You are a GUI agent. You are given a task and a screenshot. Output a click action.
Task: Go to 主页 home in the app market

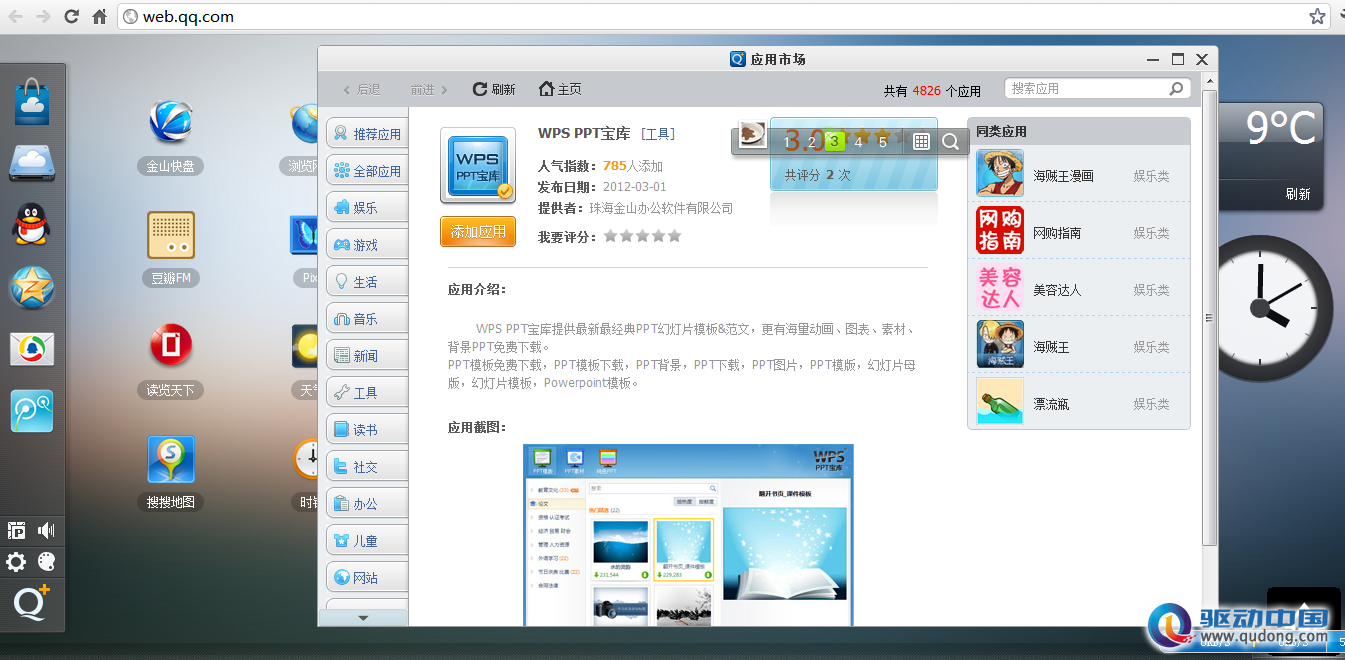(560, 89)
